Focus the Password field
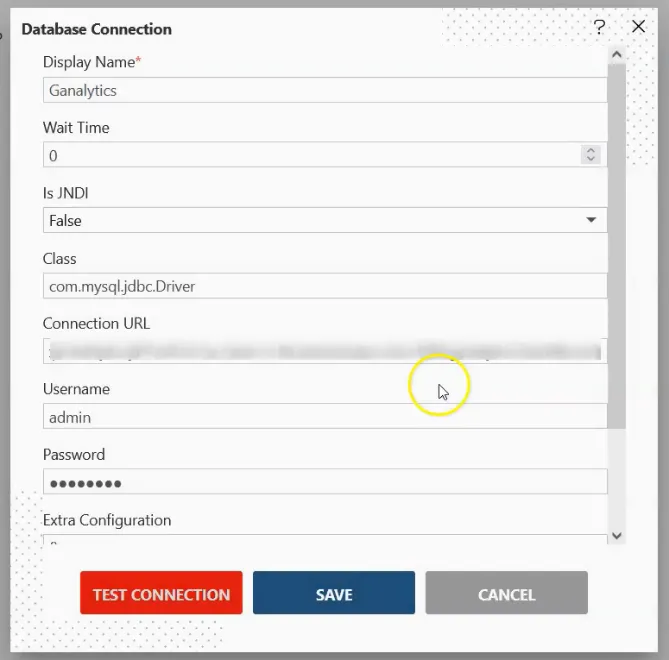 point(325,482)
